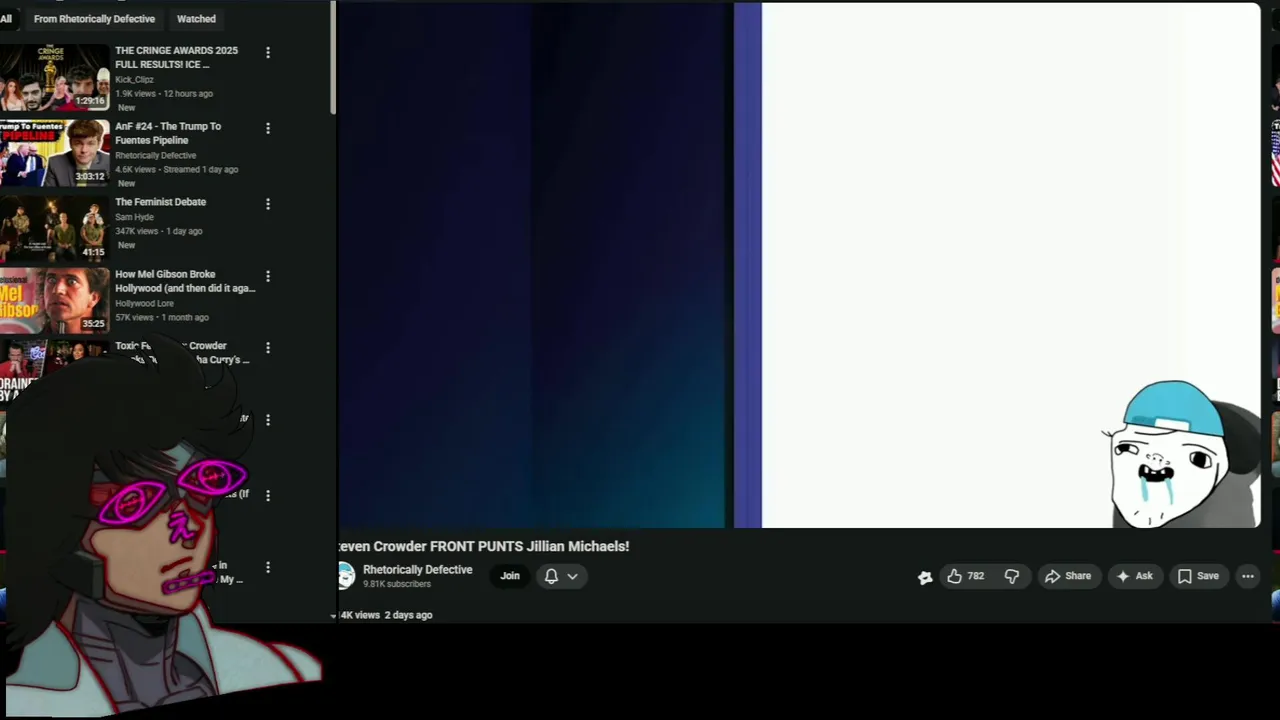Open more actions ellipsis under video
1280x720 pixels.
(x=1248, y=576)
